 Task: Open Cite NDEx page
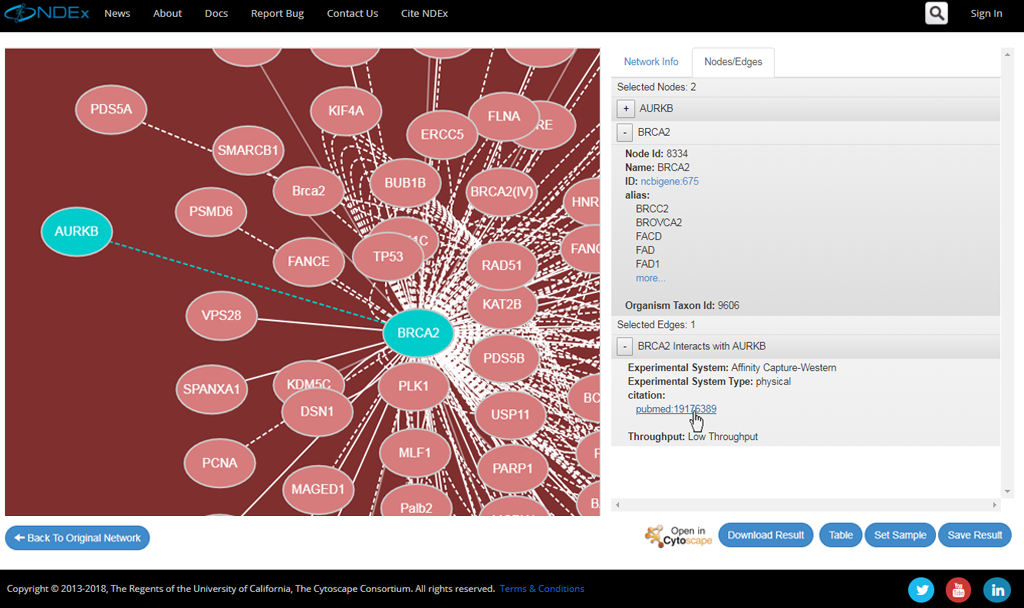coord(424,13)
